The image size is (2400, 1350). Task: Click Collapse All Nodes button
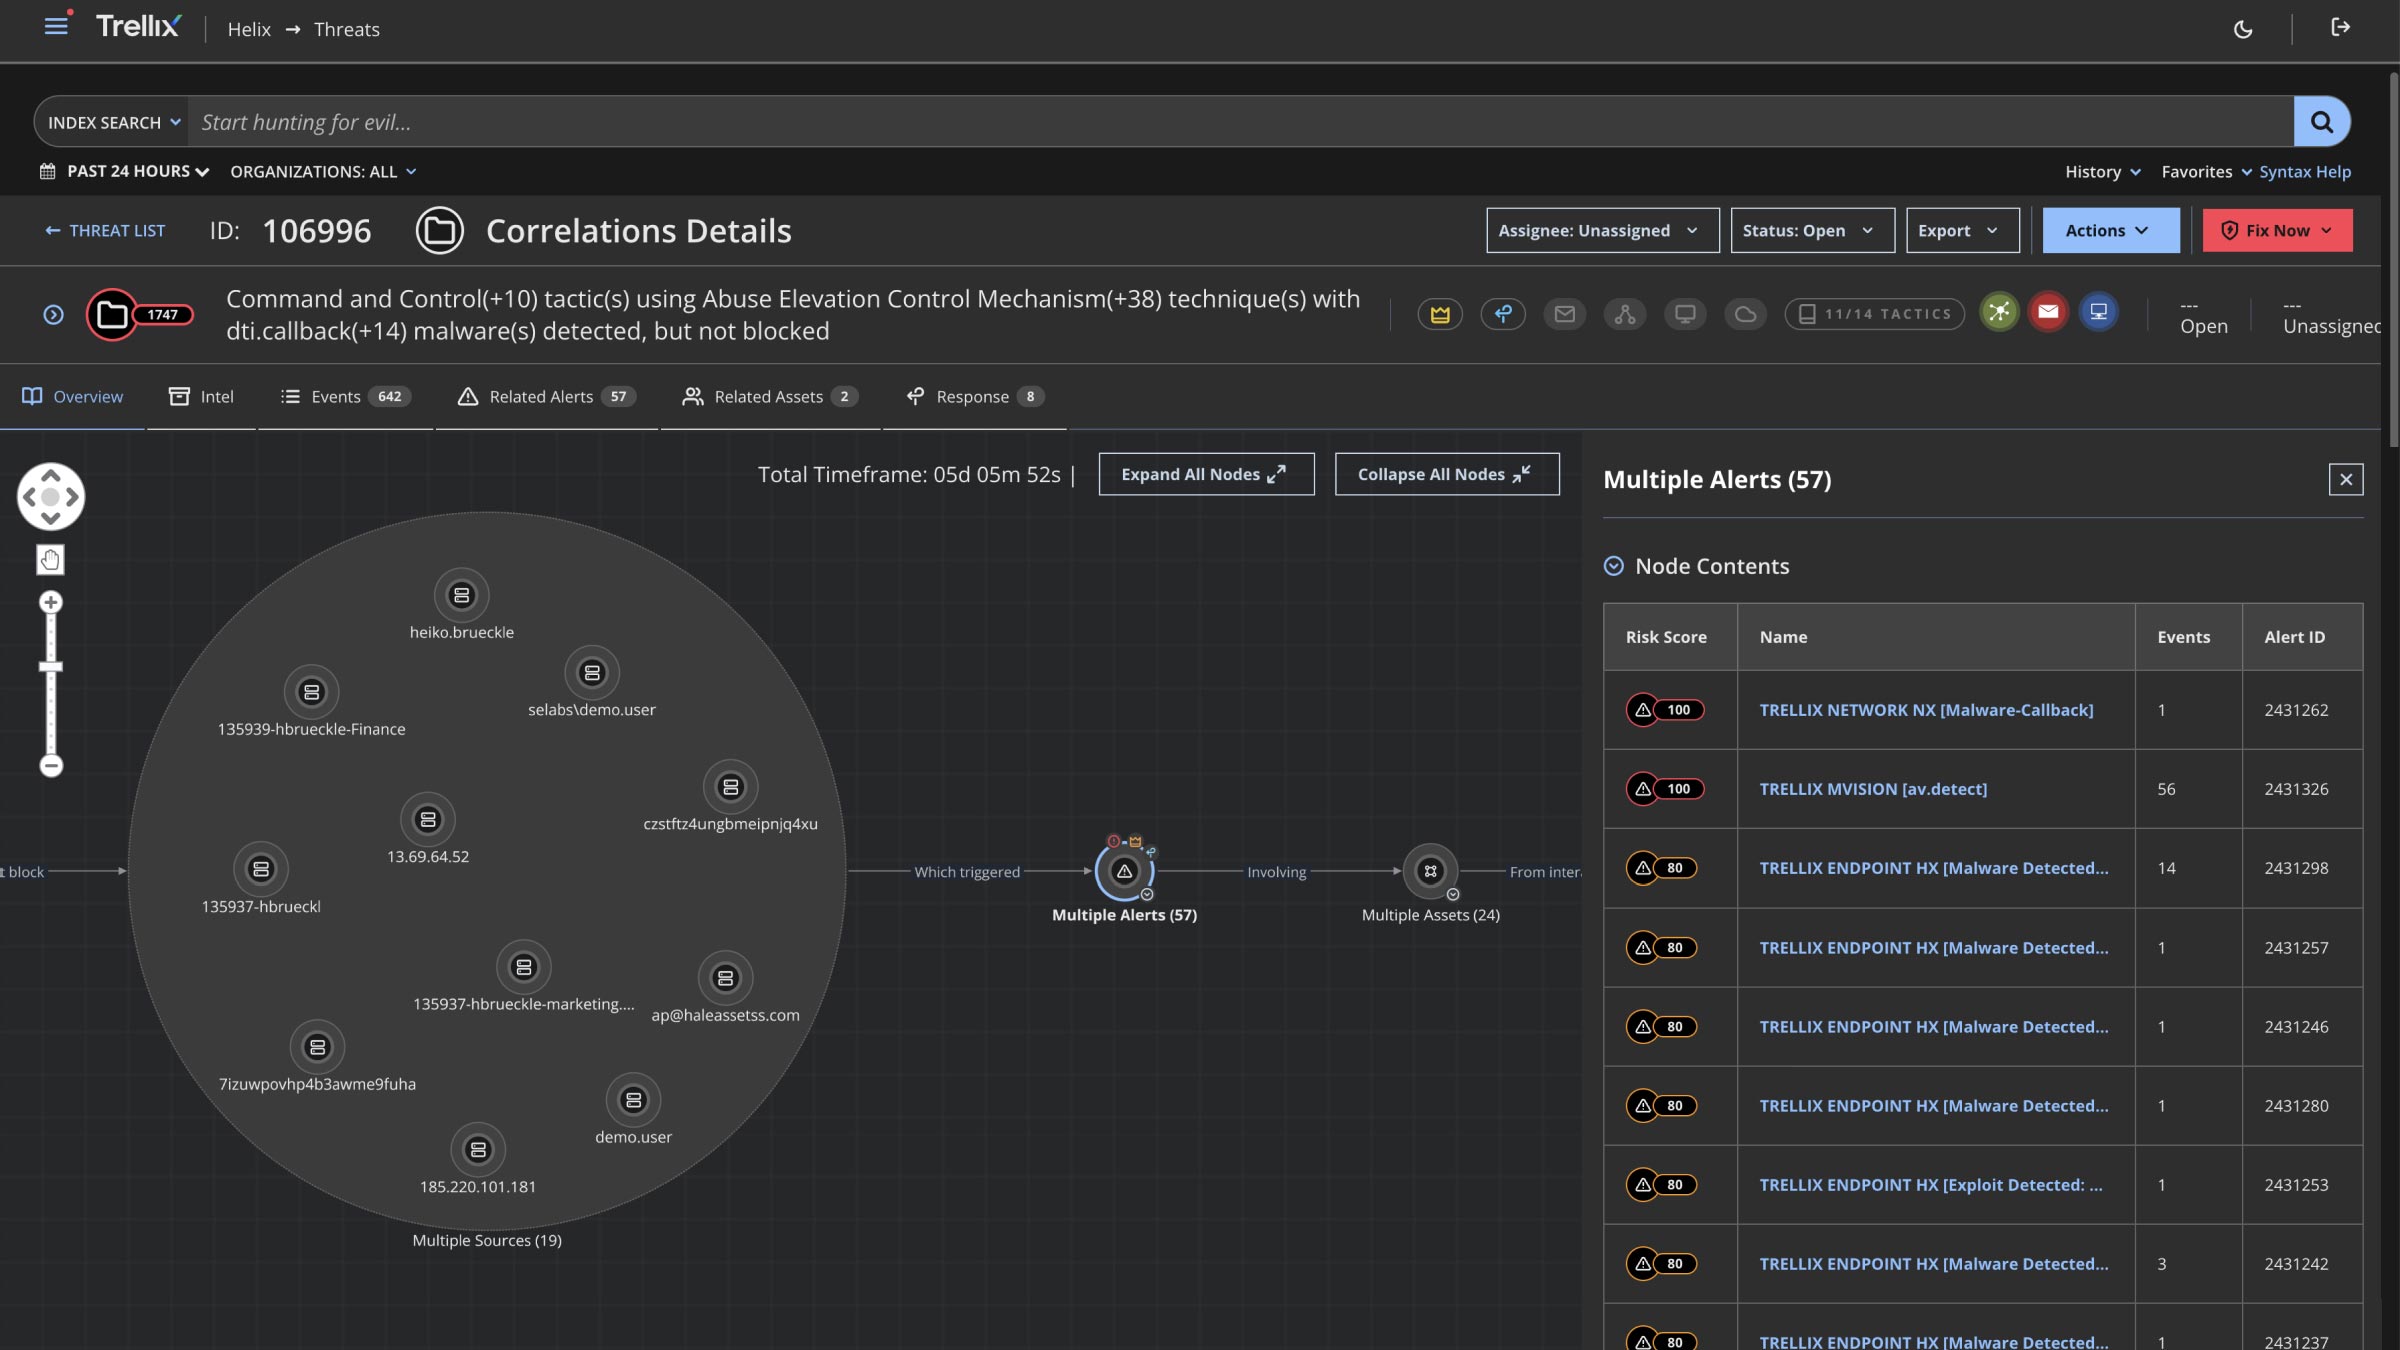tap(1446, 474)
